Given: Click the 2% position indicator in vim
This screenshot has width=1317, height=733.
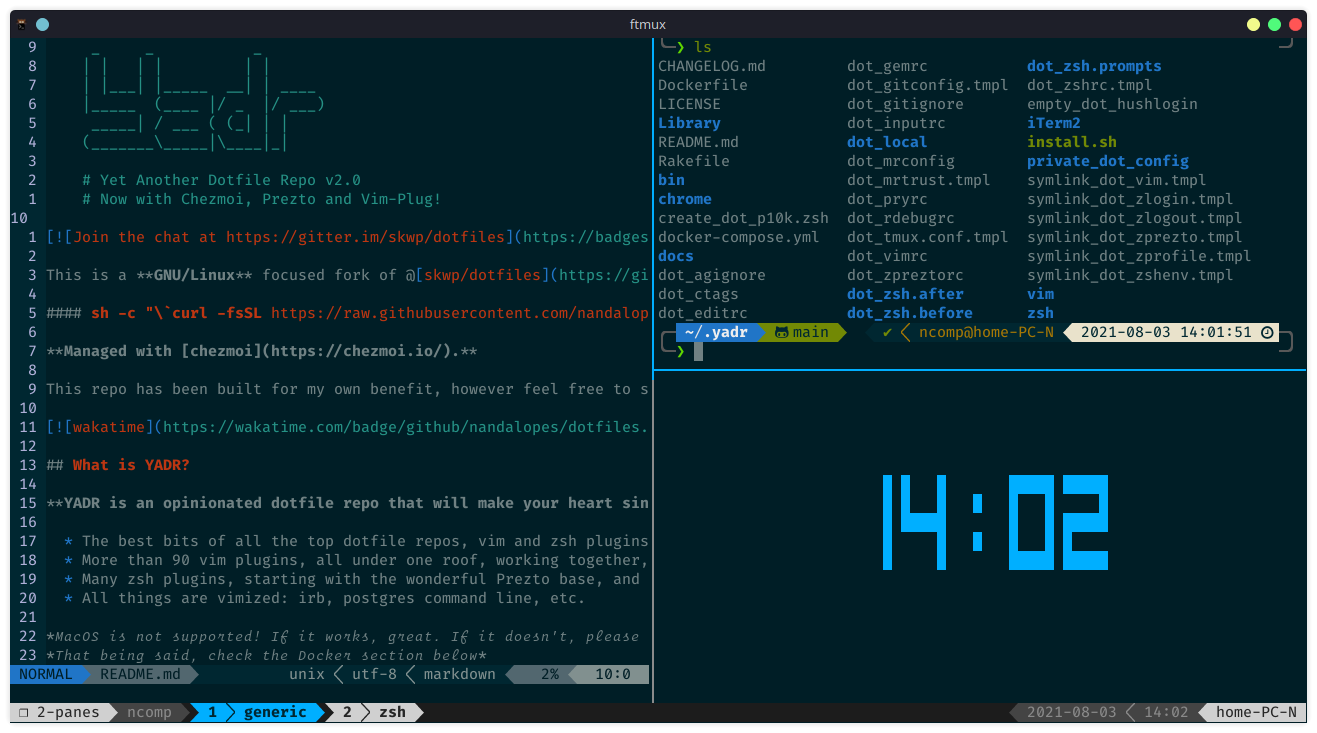Looking at the screenshot, I should (549, 674).
